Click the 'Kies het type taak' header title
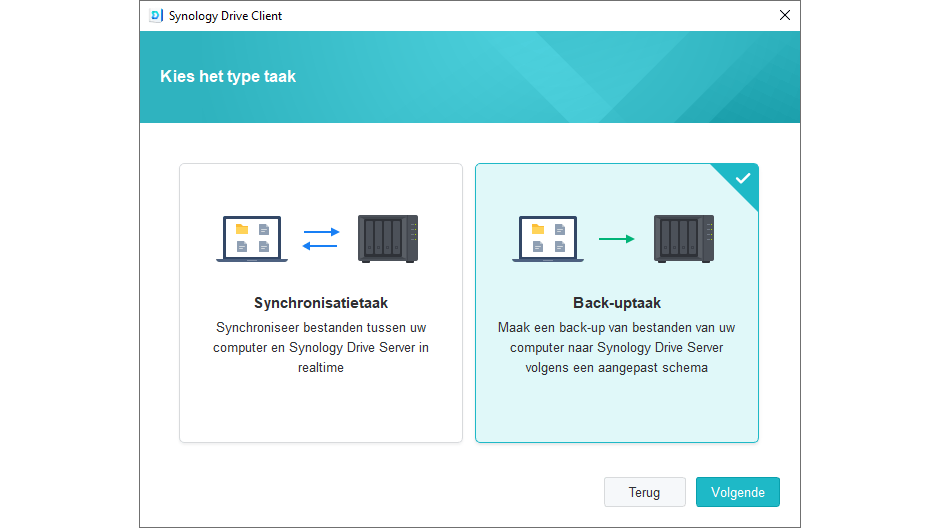The width and height of the screenshot is (939, 528). pyautogui.click(x=228, y=77)
